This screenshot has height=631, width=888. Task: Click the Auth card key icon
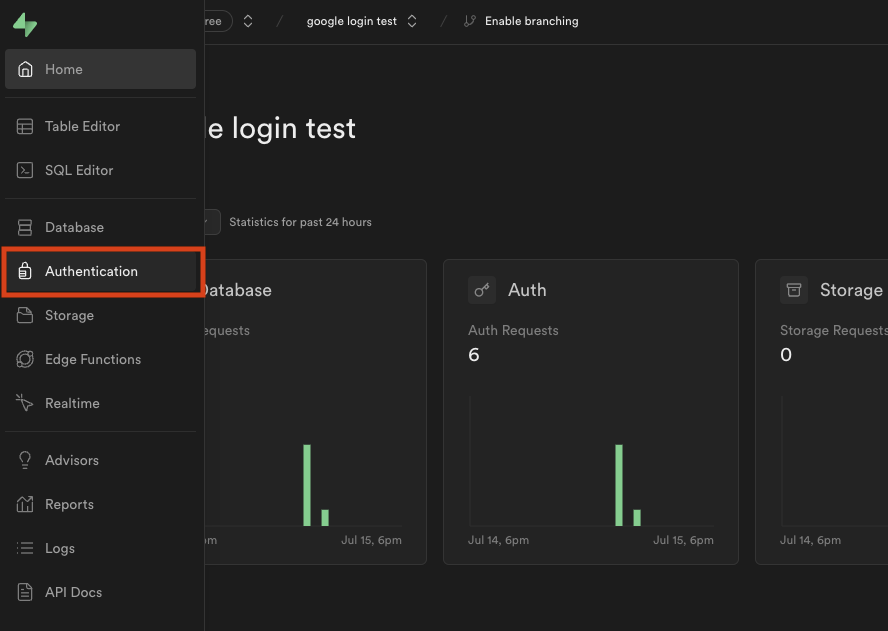482,290
